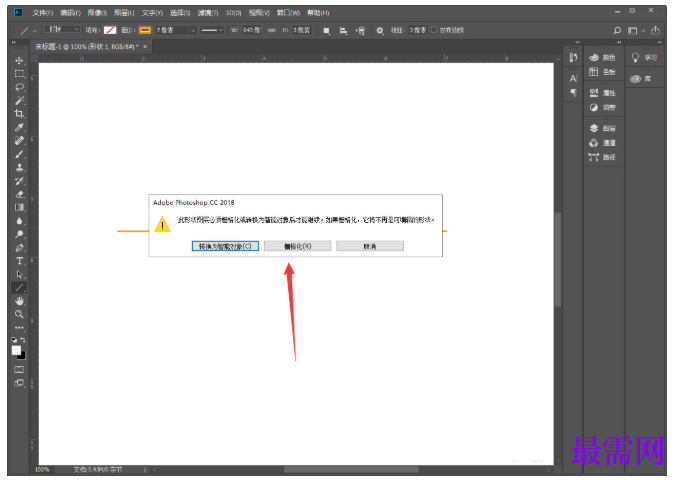The height and width of the screenshot is (482, 683).
Task: Open the 窗口(W) menu
Action: (x=288, y=13)
